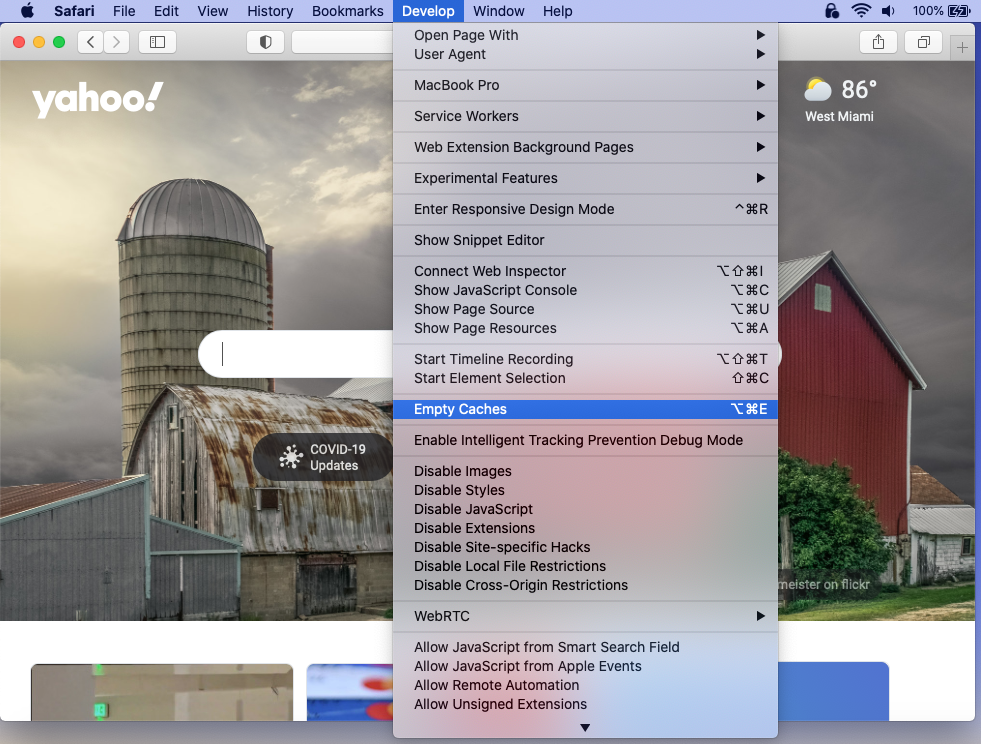Screen dimensions: 981x744
Task: Click the lock icon in menu bar
Action: coord(831,11)
